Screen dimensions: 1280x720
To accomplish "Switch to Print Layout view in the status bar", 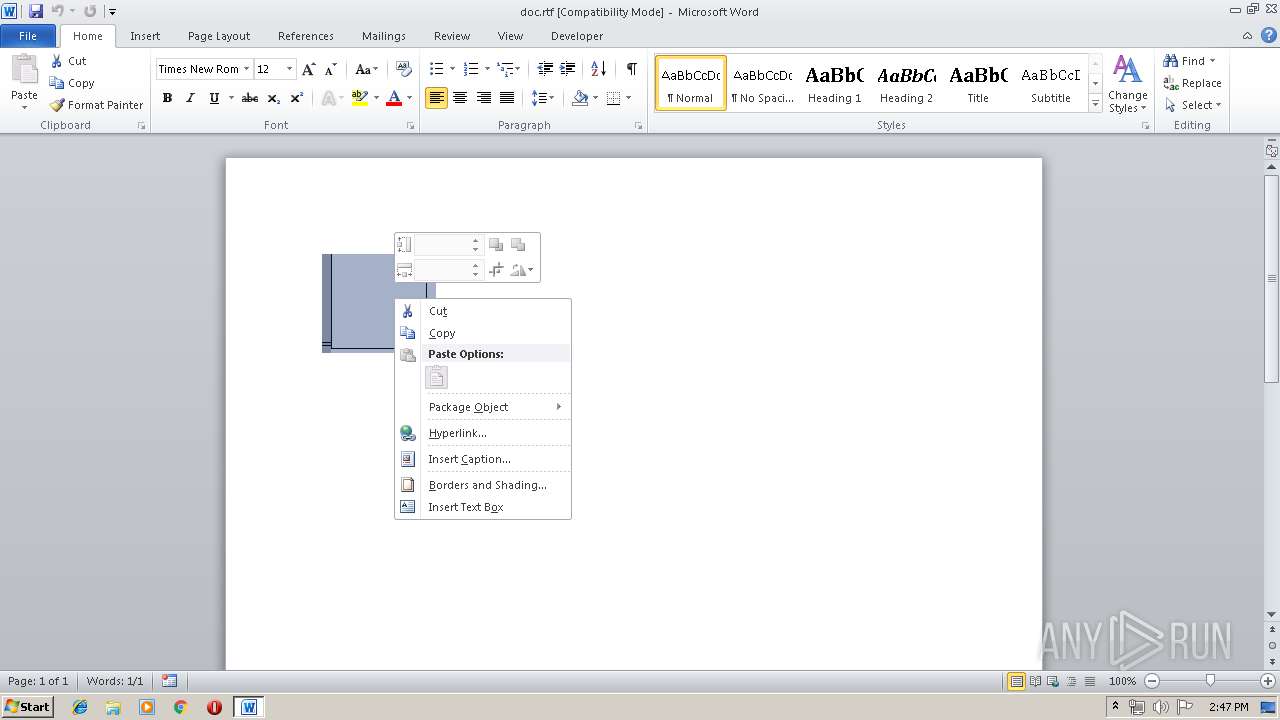I will (x=1016, y=681).
